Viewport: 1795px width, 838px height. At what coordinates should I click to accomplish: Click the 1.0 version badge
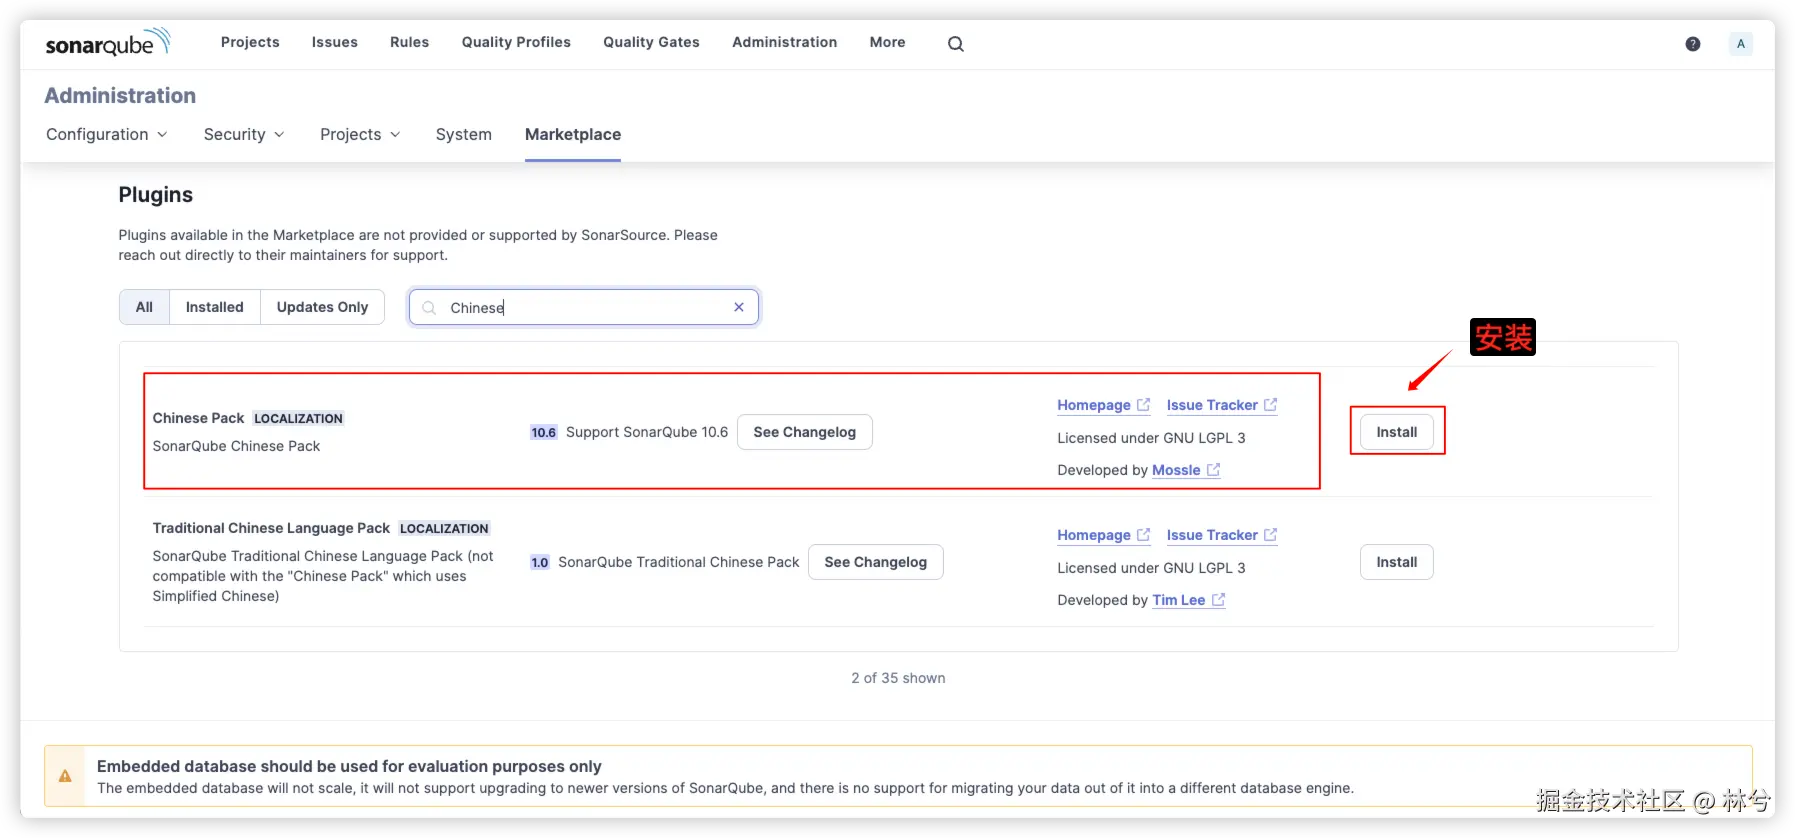[x=540, y=562]
